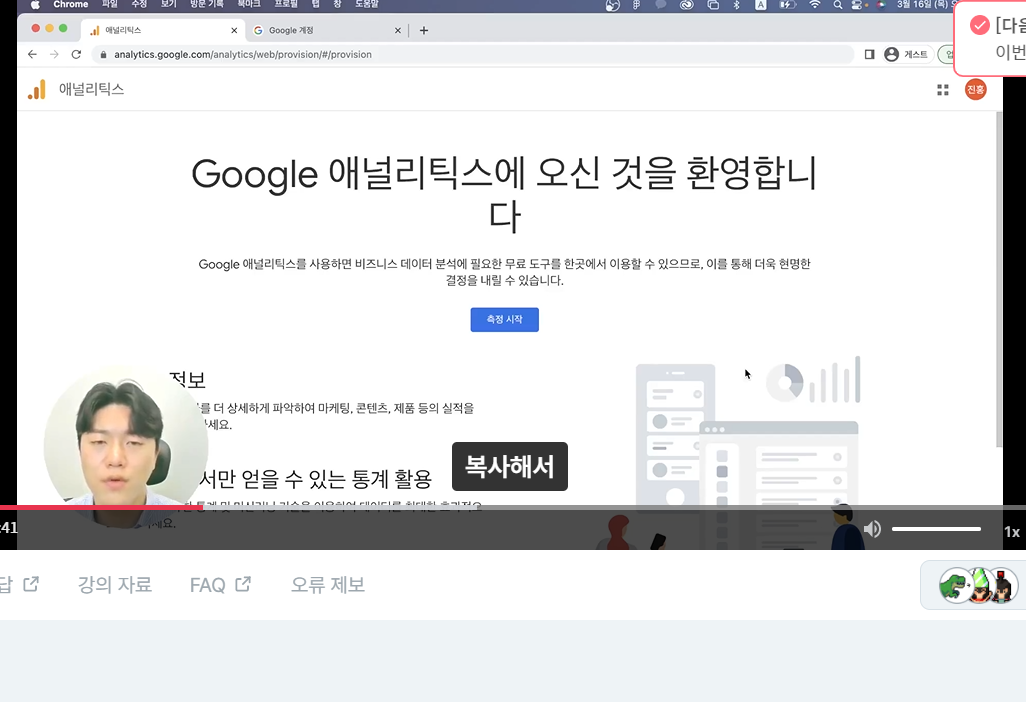Image resolution: width=1026 pixels, height=702 pixels.
Task: Click the red window close dot
Action: [35, 28]
